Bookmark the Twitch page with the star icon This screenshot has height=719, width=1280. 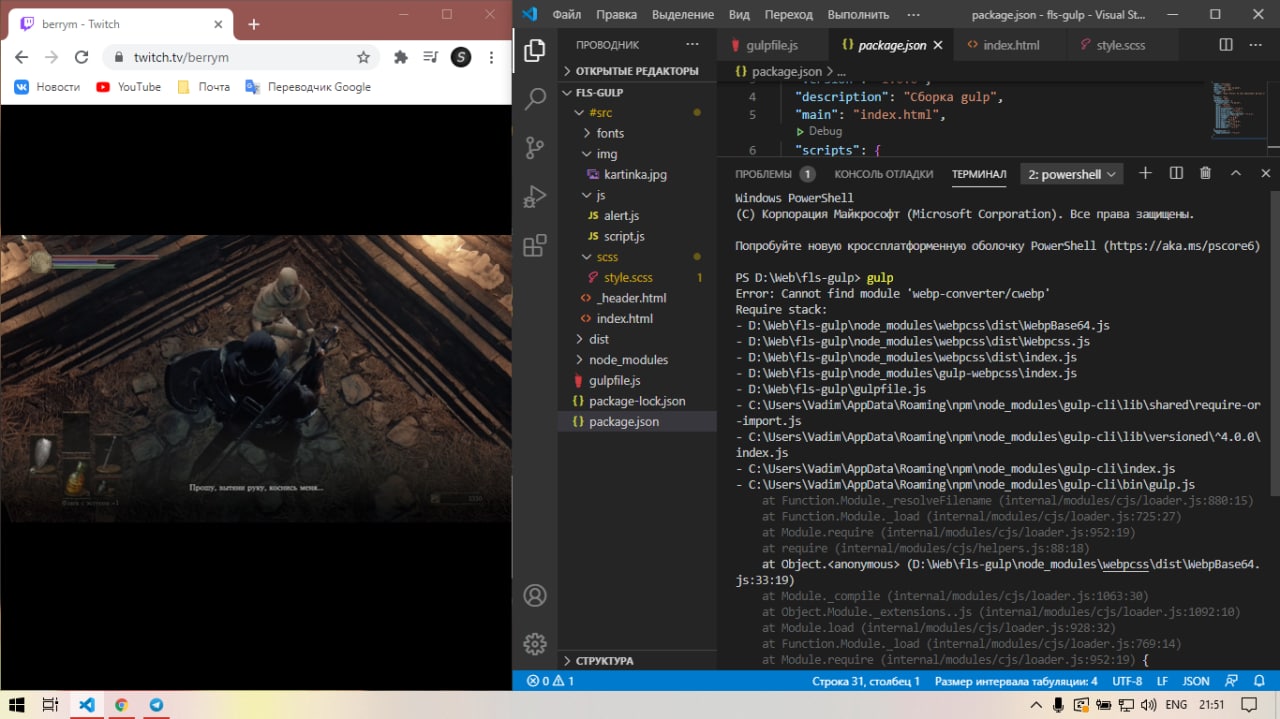pos(364,57)
